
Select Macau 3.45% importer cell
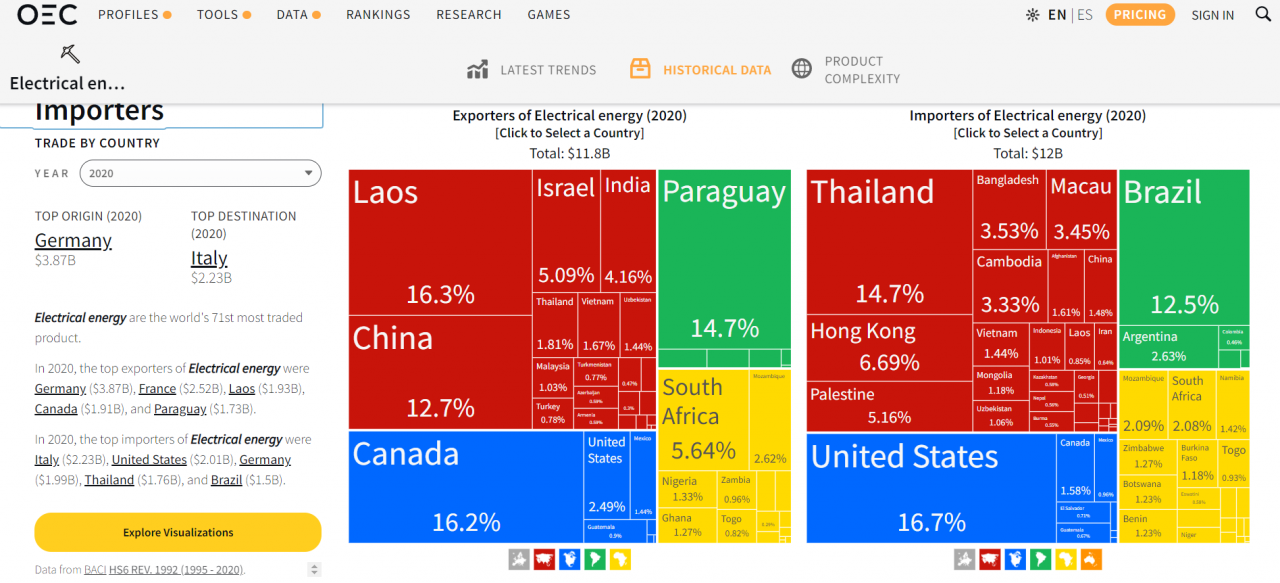point(1082,208)
